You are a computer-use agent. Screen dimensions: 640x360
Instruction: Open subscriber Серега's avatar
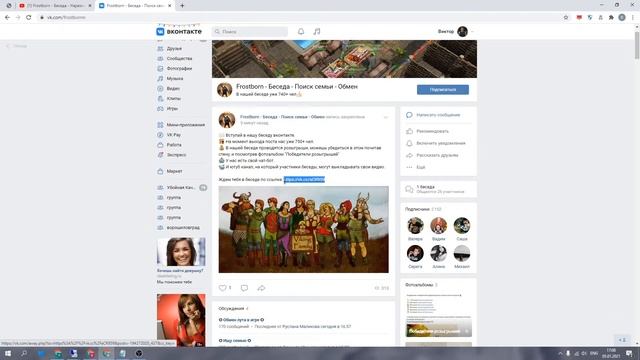point(415,253)
